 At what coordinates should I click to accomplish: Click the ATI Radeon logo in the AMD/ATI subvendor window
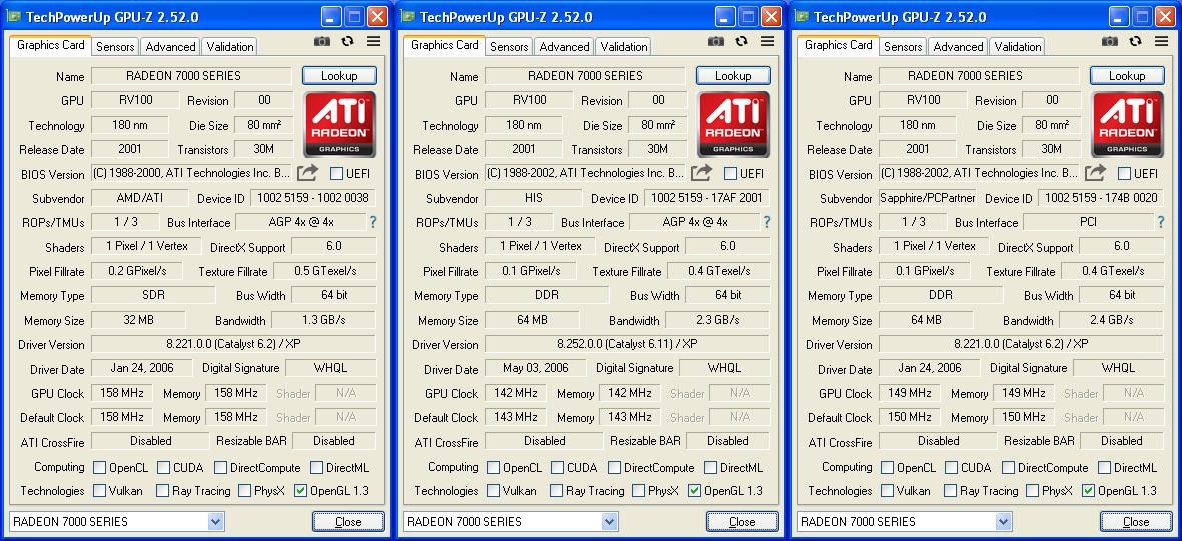point(338,124)
